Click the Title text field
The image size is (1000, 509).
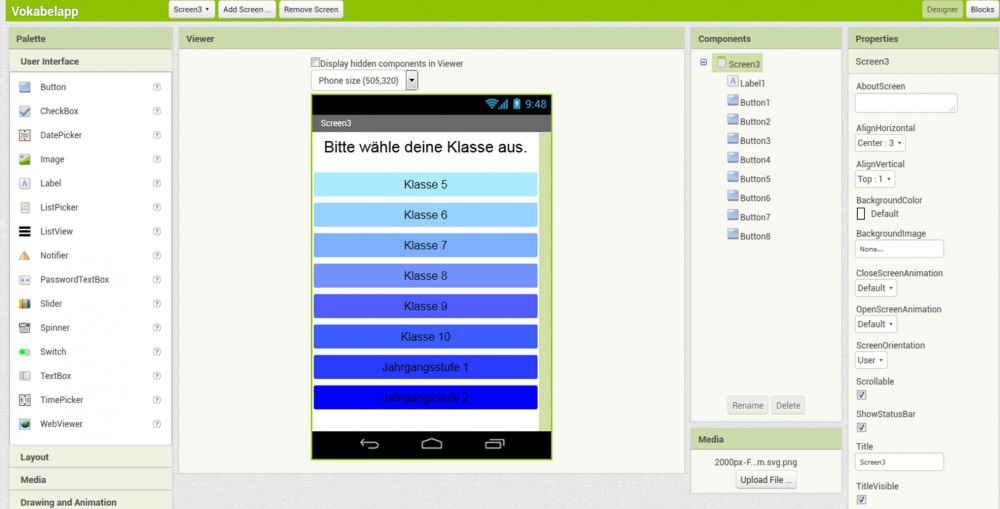point(899,462)
